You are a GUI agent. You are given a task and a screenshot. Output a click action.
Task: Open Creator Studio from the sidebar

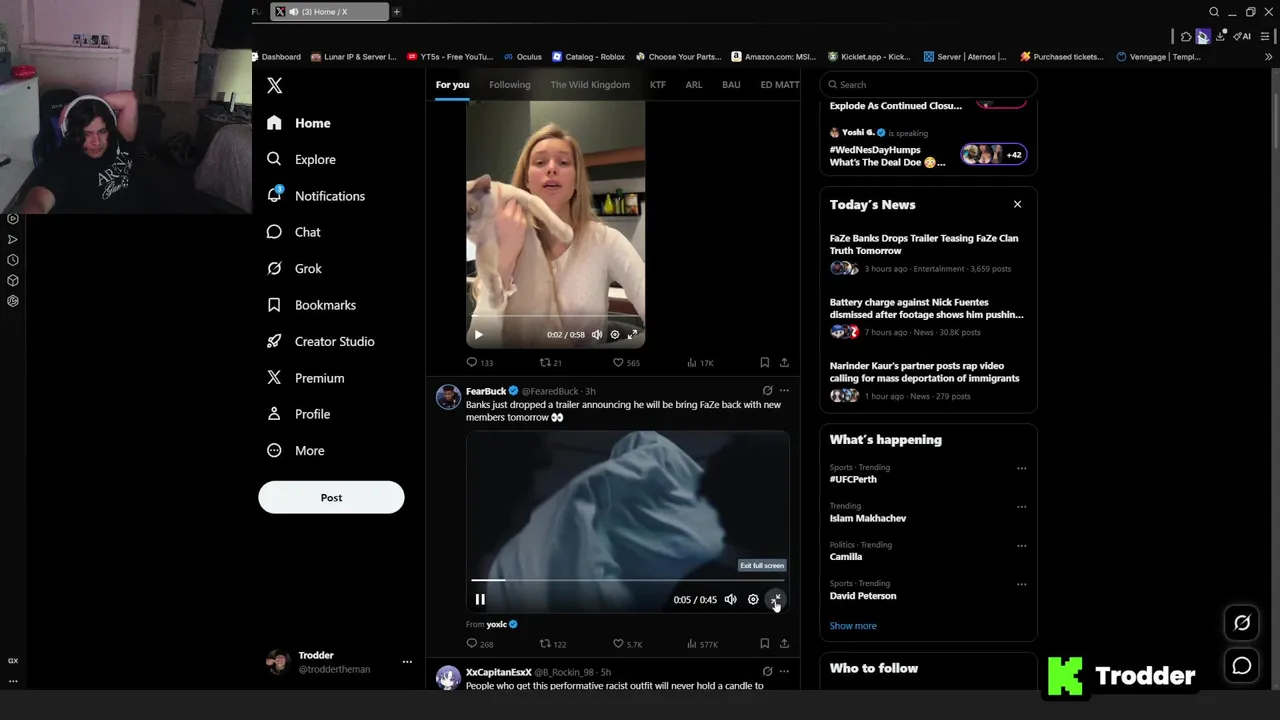[x=320, y=341]
